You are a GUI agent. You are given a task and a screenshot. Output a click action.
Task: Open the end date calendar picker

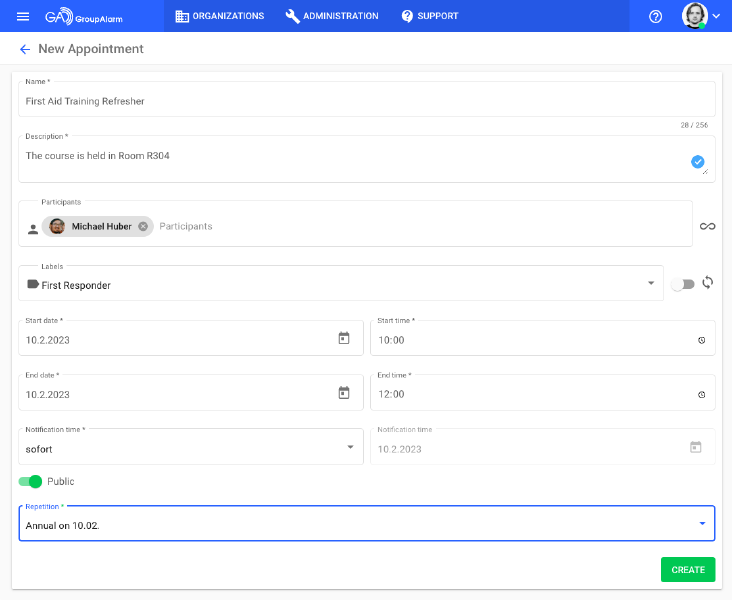[344, 393]
